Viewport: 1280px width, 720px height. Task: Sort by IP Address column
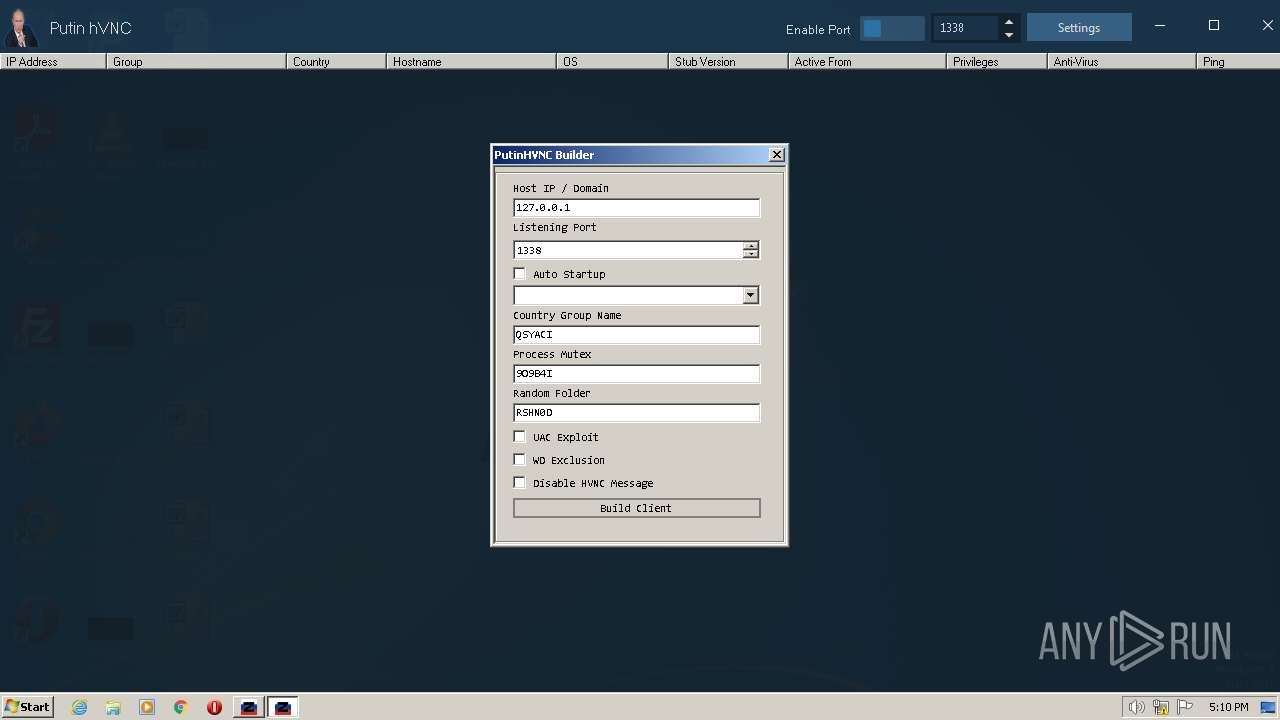(53, 62)
